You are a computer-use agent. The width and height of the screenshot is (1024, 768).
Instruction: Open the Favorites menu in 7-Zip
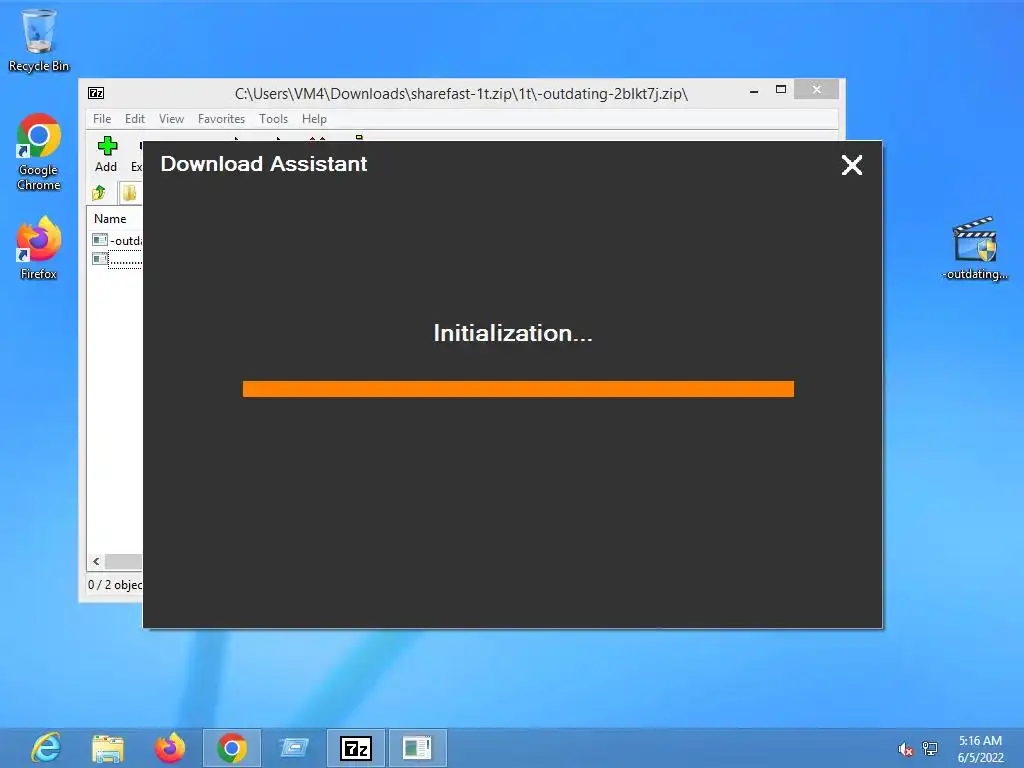coord(221,119)
